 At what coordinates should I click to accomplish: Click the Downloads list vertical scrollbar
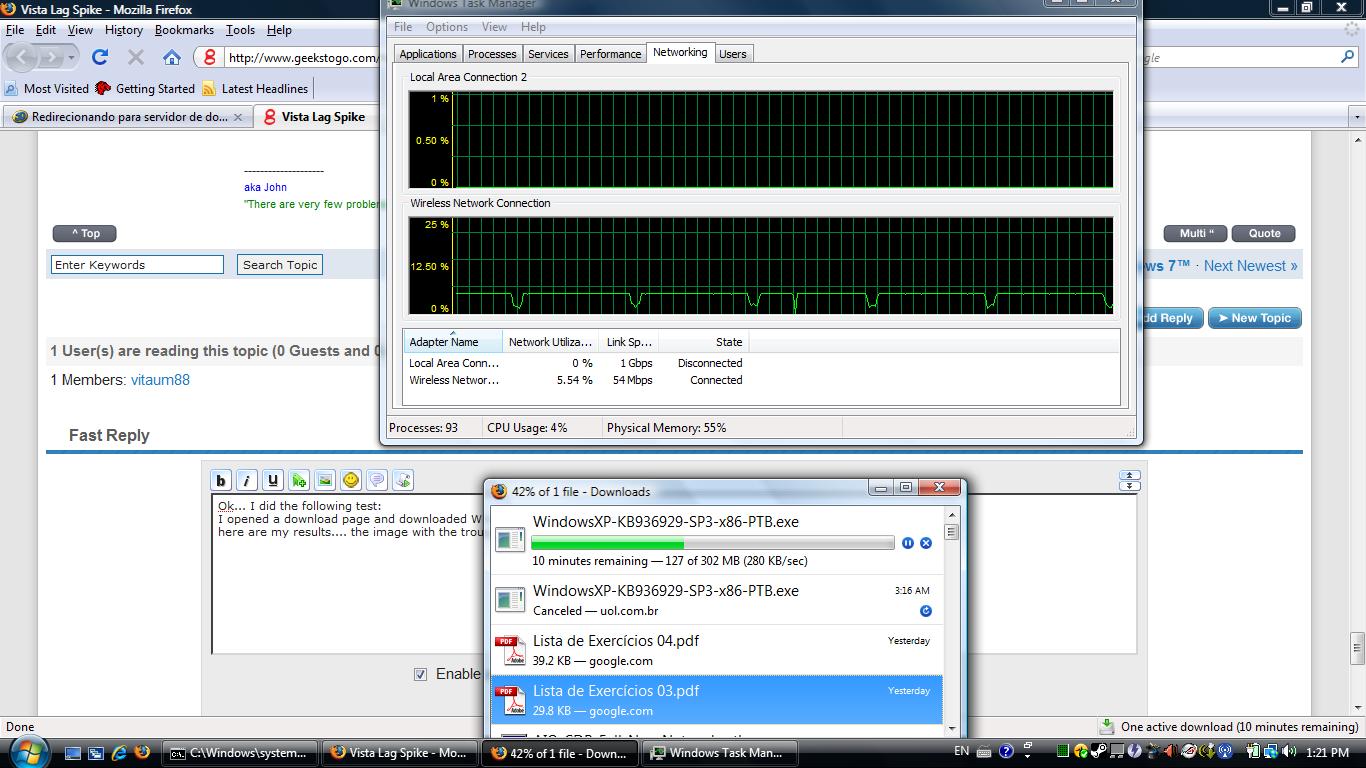952,620
